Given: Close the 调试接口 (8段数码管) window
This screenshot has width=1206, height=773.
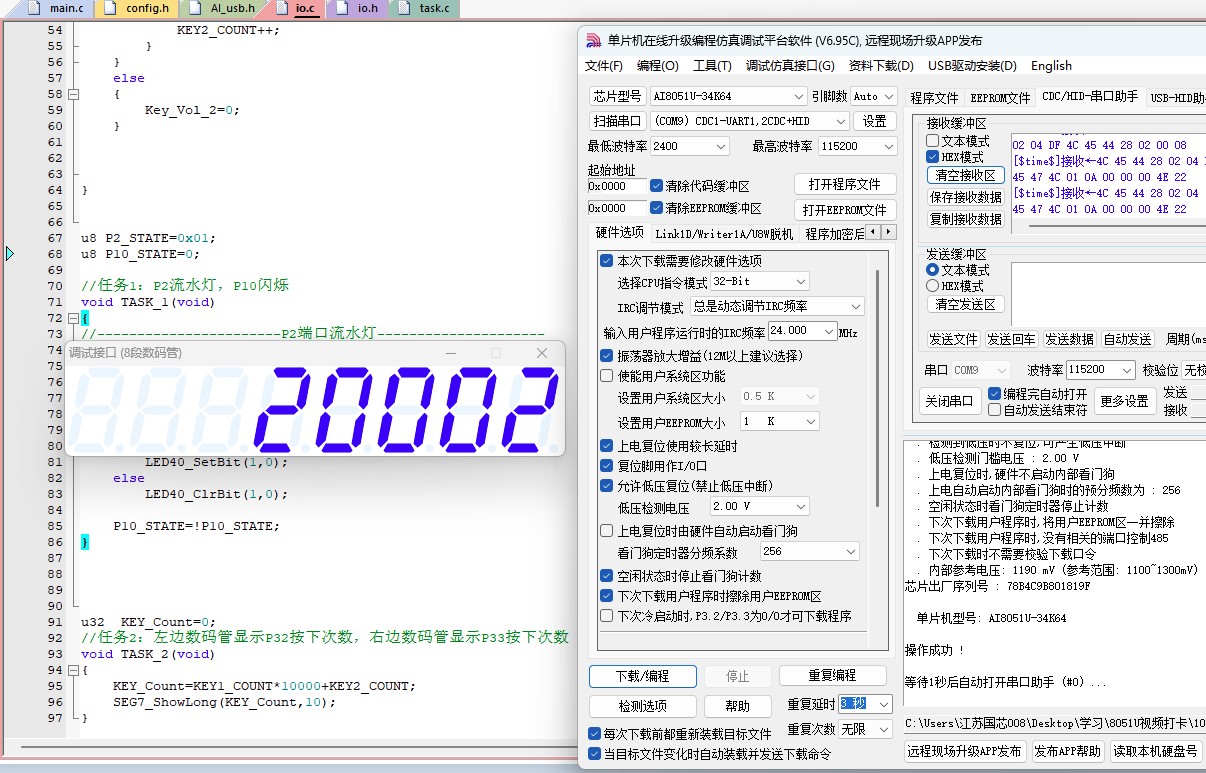Looking at the screenshot, I should coord(542,353).
